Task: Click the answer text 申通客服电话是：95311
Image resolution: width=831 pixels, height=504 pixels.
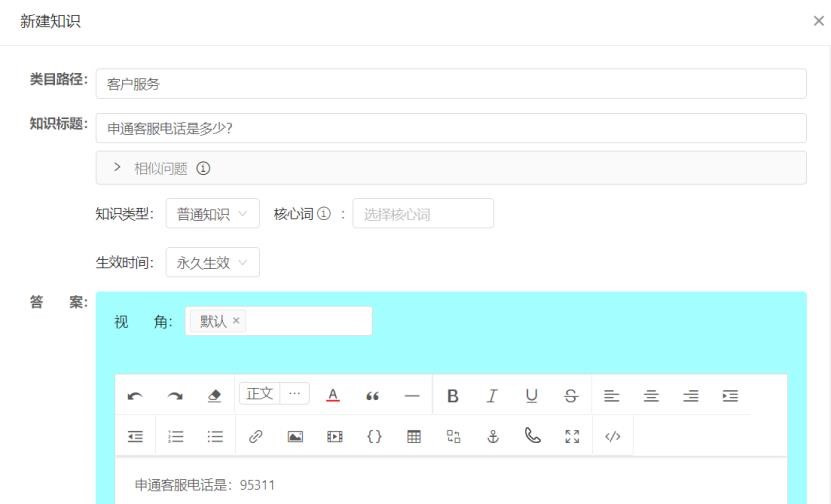Action: pos(205,484)
